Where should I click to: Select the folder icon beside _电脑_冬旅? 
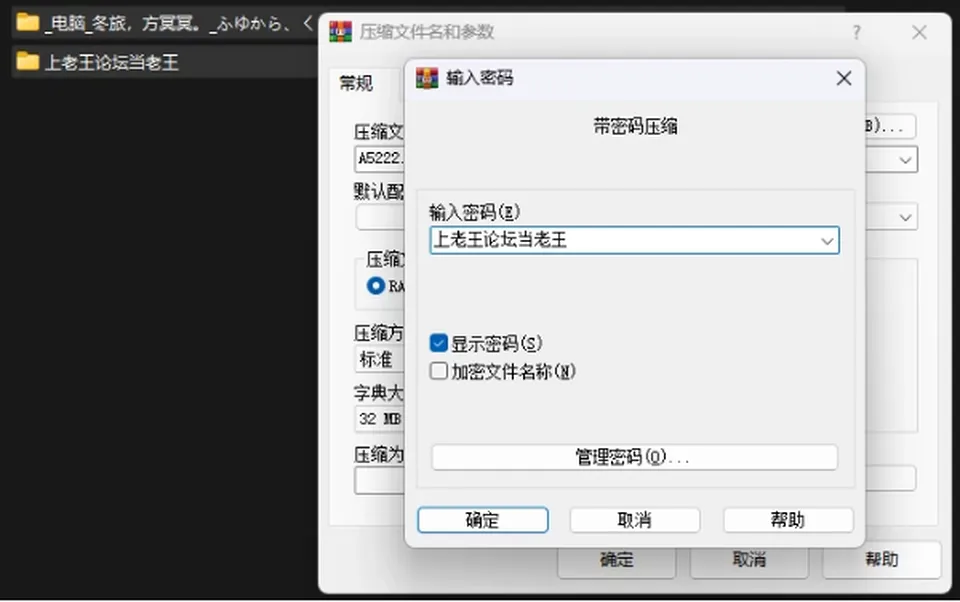(28, 23)
